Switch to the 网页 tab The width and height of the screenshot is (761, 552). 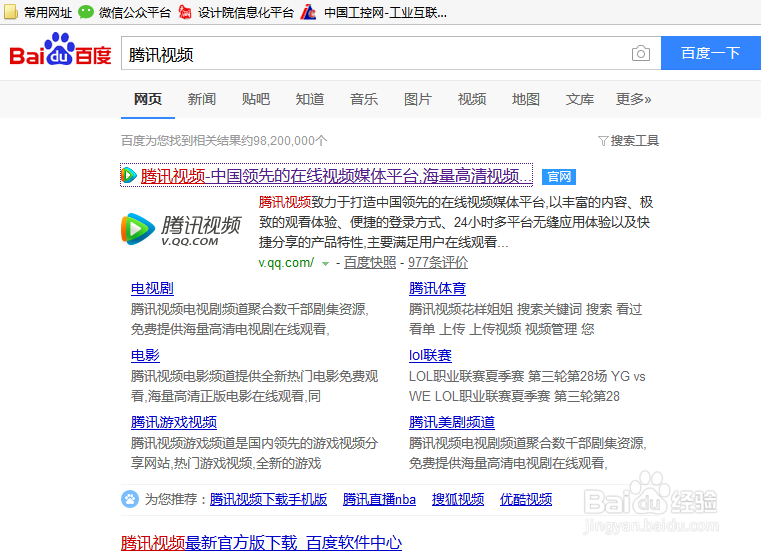148,99
